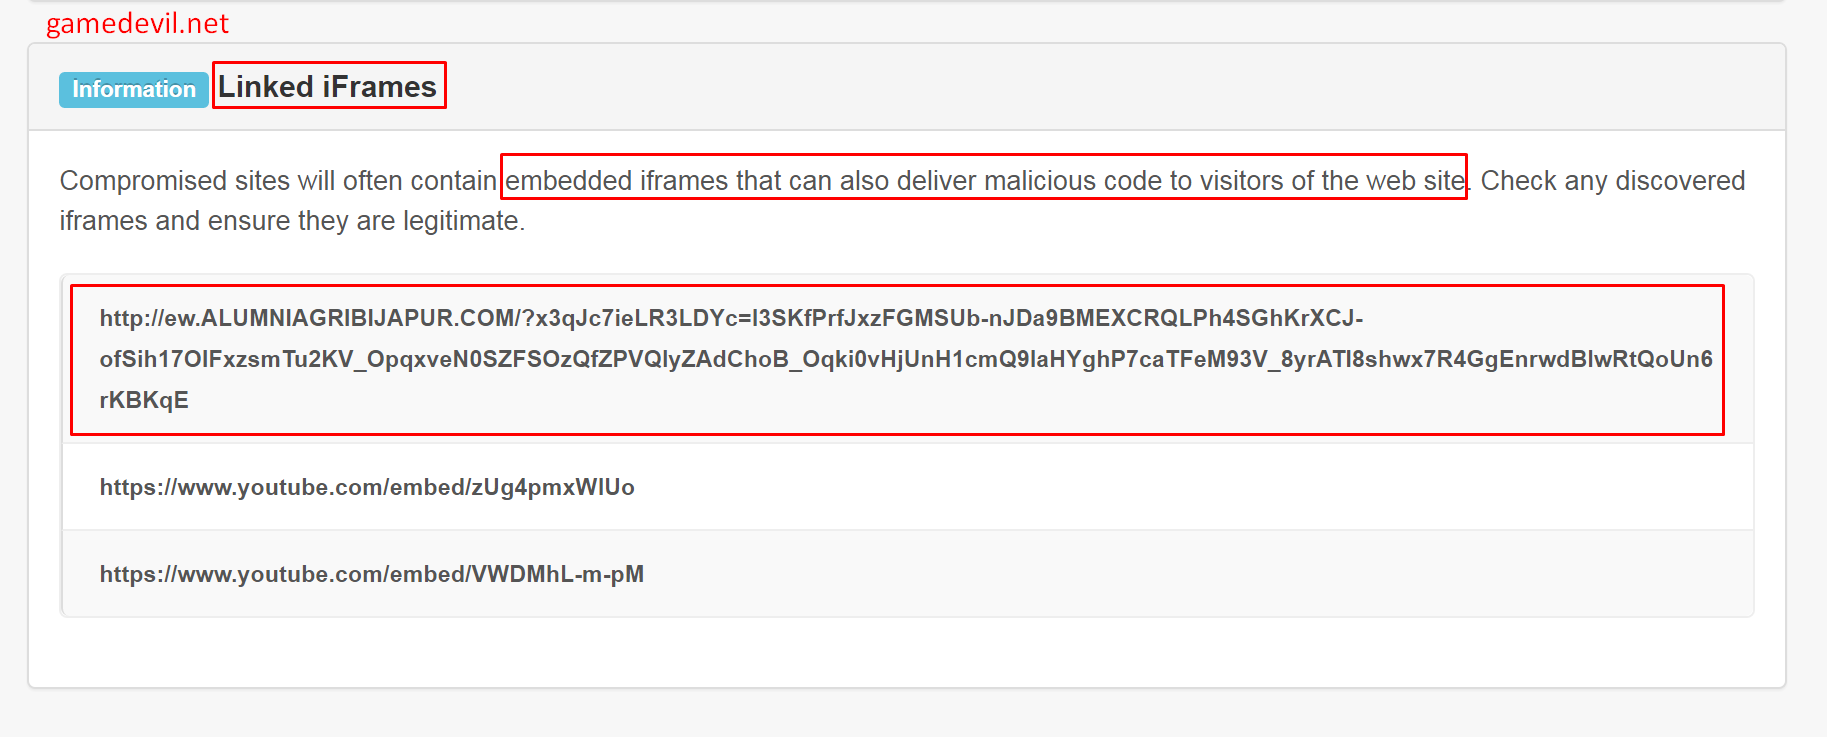Click the gamedevil.net red label
Screen dimensions: 1827x737
pos(137,23)
